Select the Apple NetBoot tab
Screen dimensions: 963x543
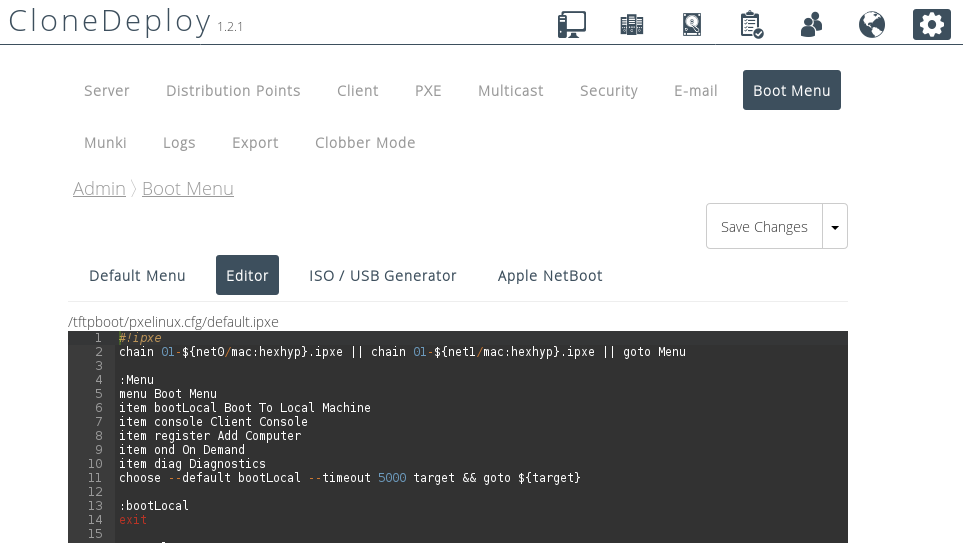tap(550, 276)
